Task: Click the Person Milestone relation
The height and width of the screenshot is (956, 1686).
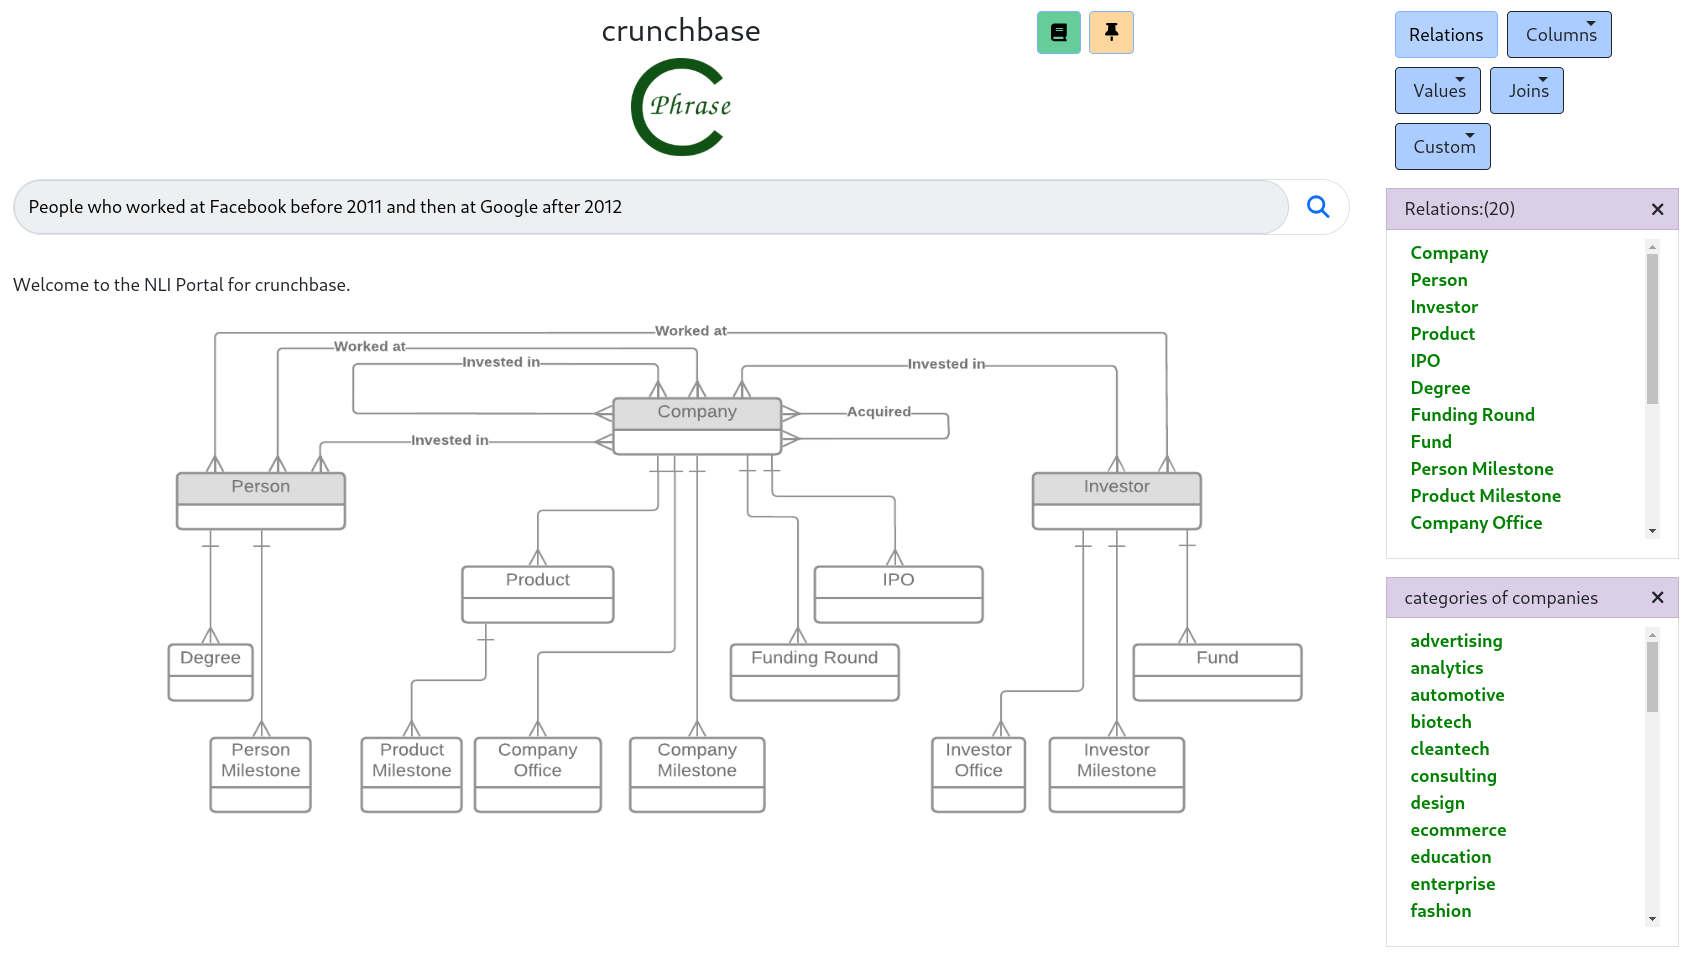Action: tap(1482, 468)
